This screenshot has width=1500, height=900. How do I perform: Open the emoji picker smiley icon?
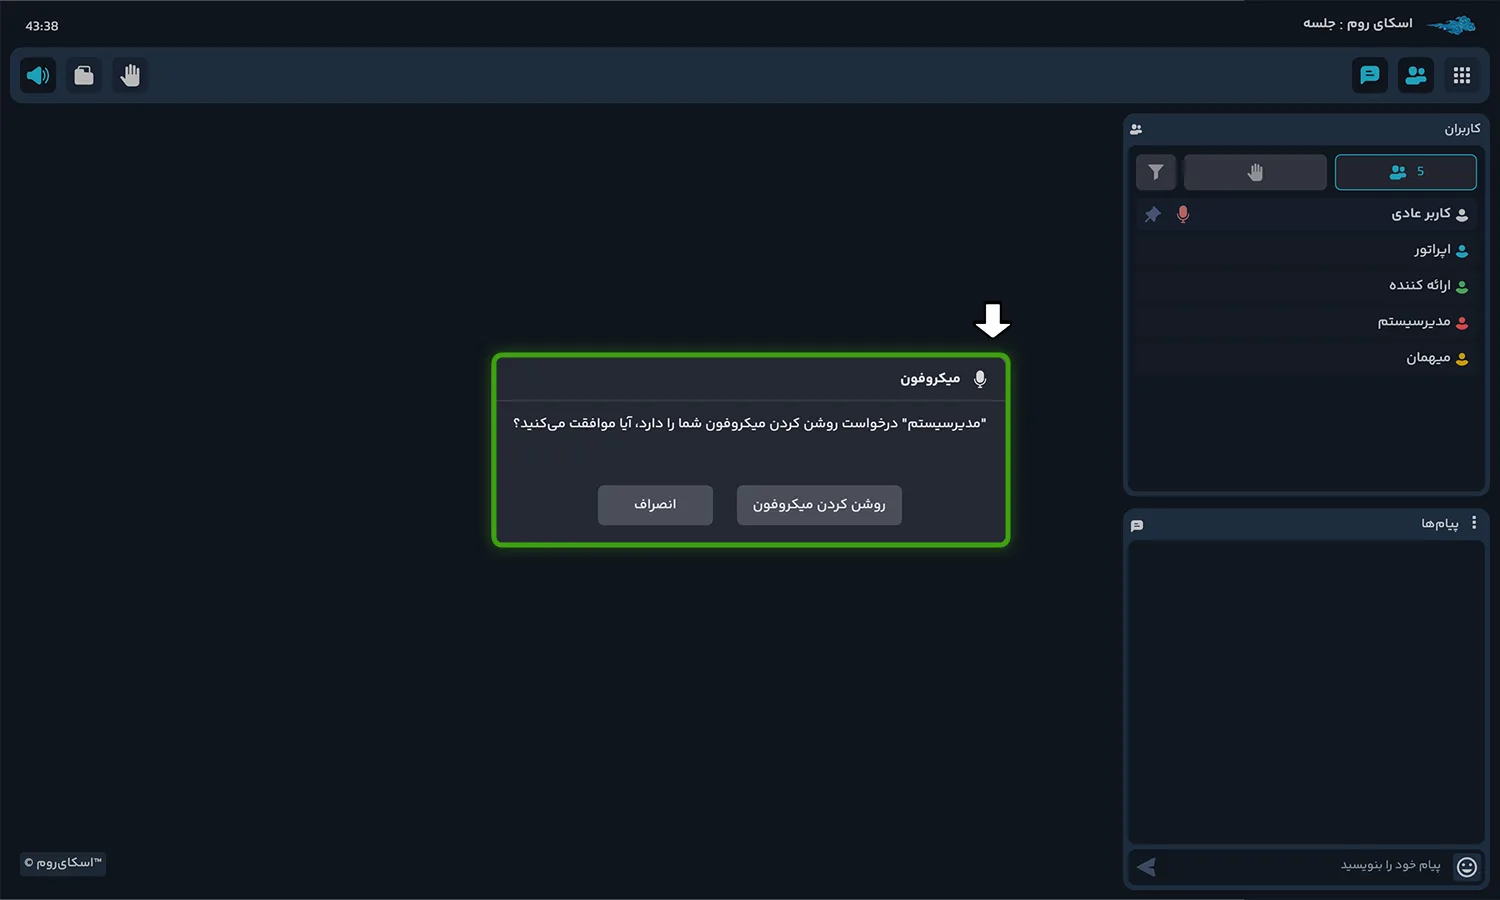[1467, 867]
